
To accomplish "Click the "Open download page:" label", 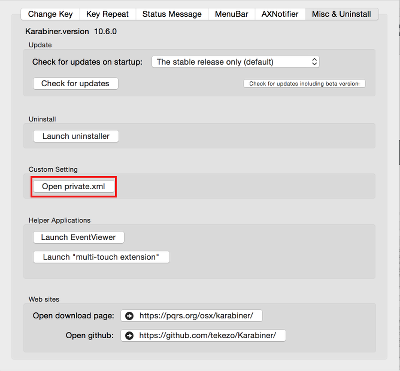I will pyautogui.click(x=73, y=316).
